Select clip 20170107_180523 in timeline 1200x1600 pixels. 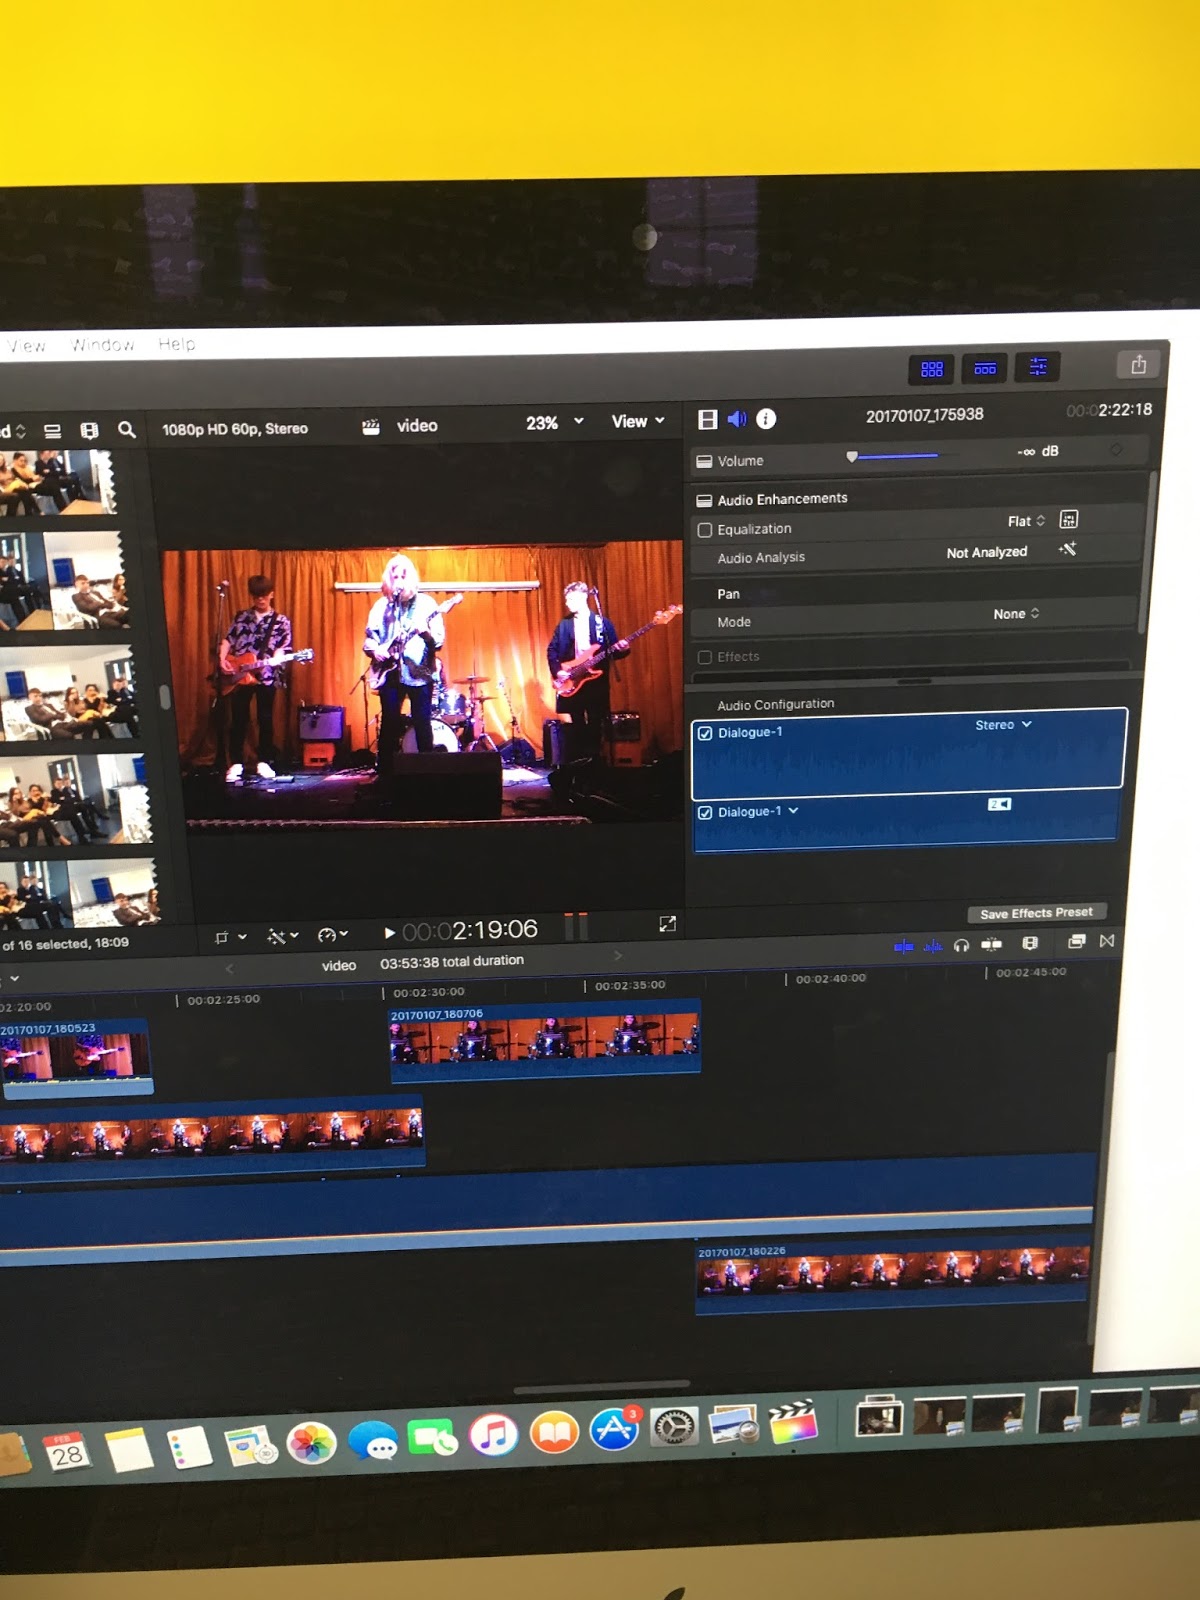click(76, 1058)
